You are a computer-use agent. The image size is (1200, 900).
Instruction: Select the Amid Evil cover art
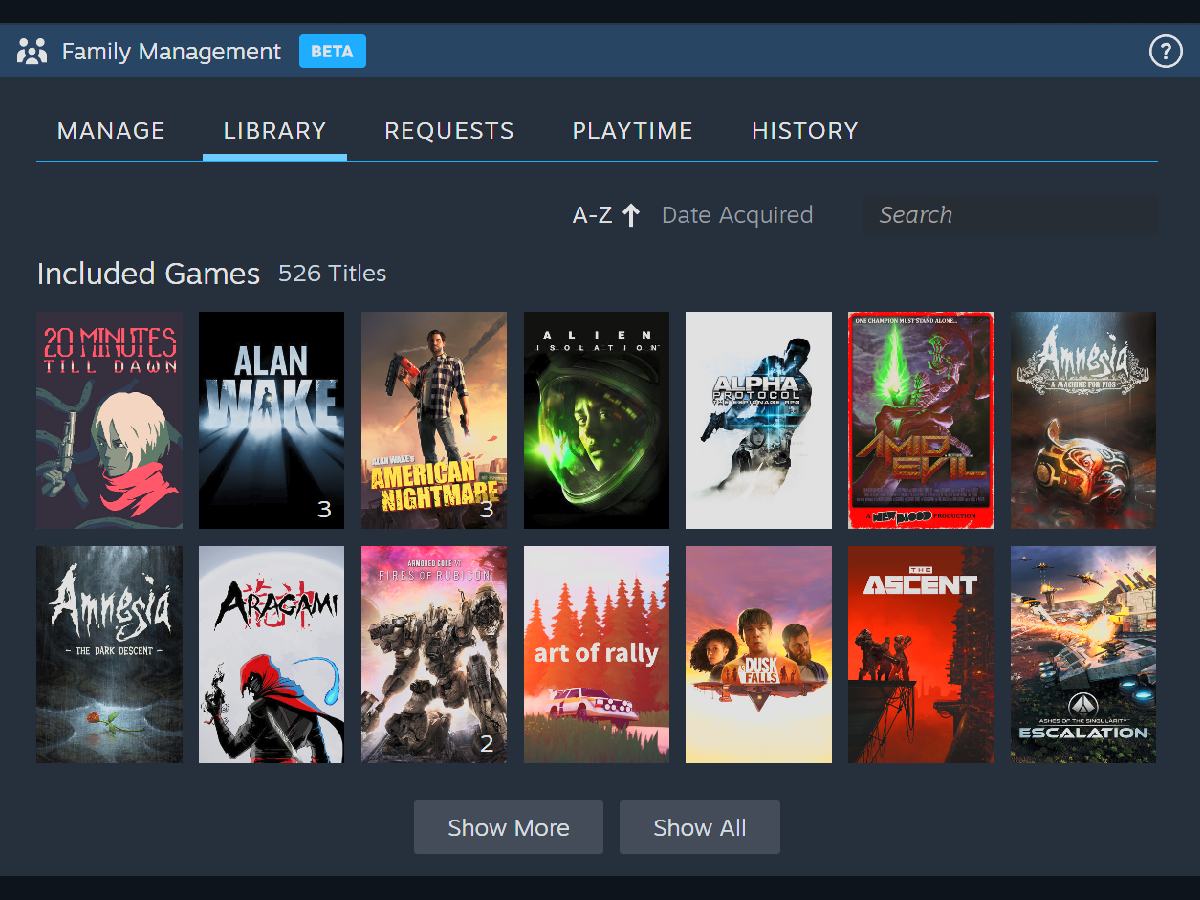pyautogui.click(x=921, y=420)
